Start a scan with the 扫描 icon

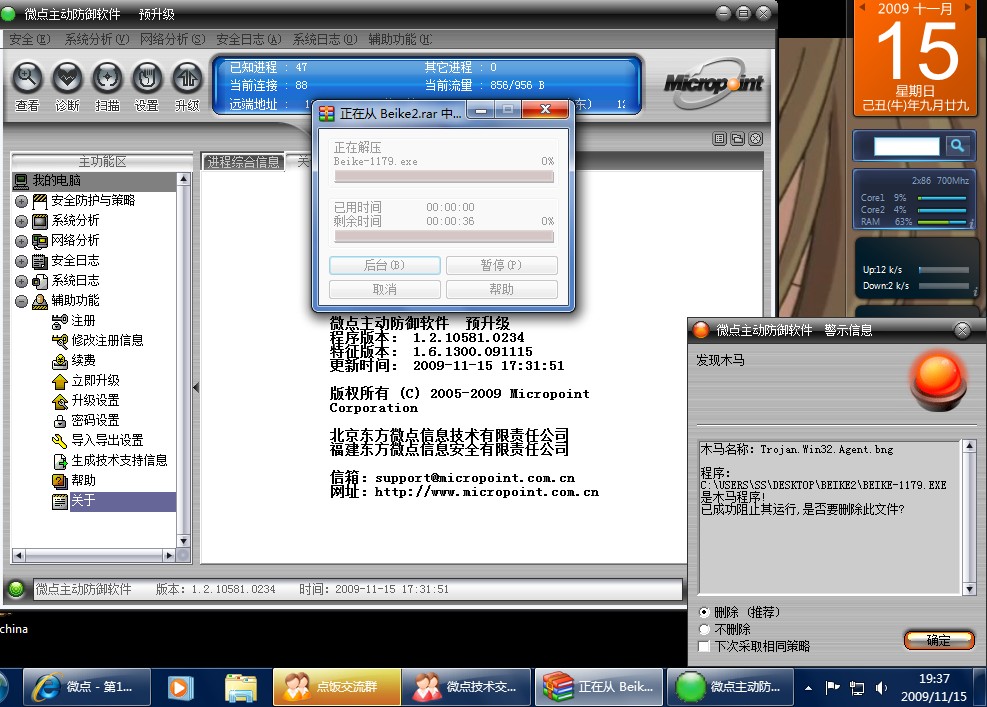(107, 77)
